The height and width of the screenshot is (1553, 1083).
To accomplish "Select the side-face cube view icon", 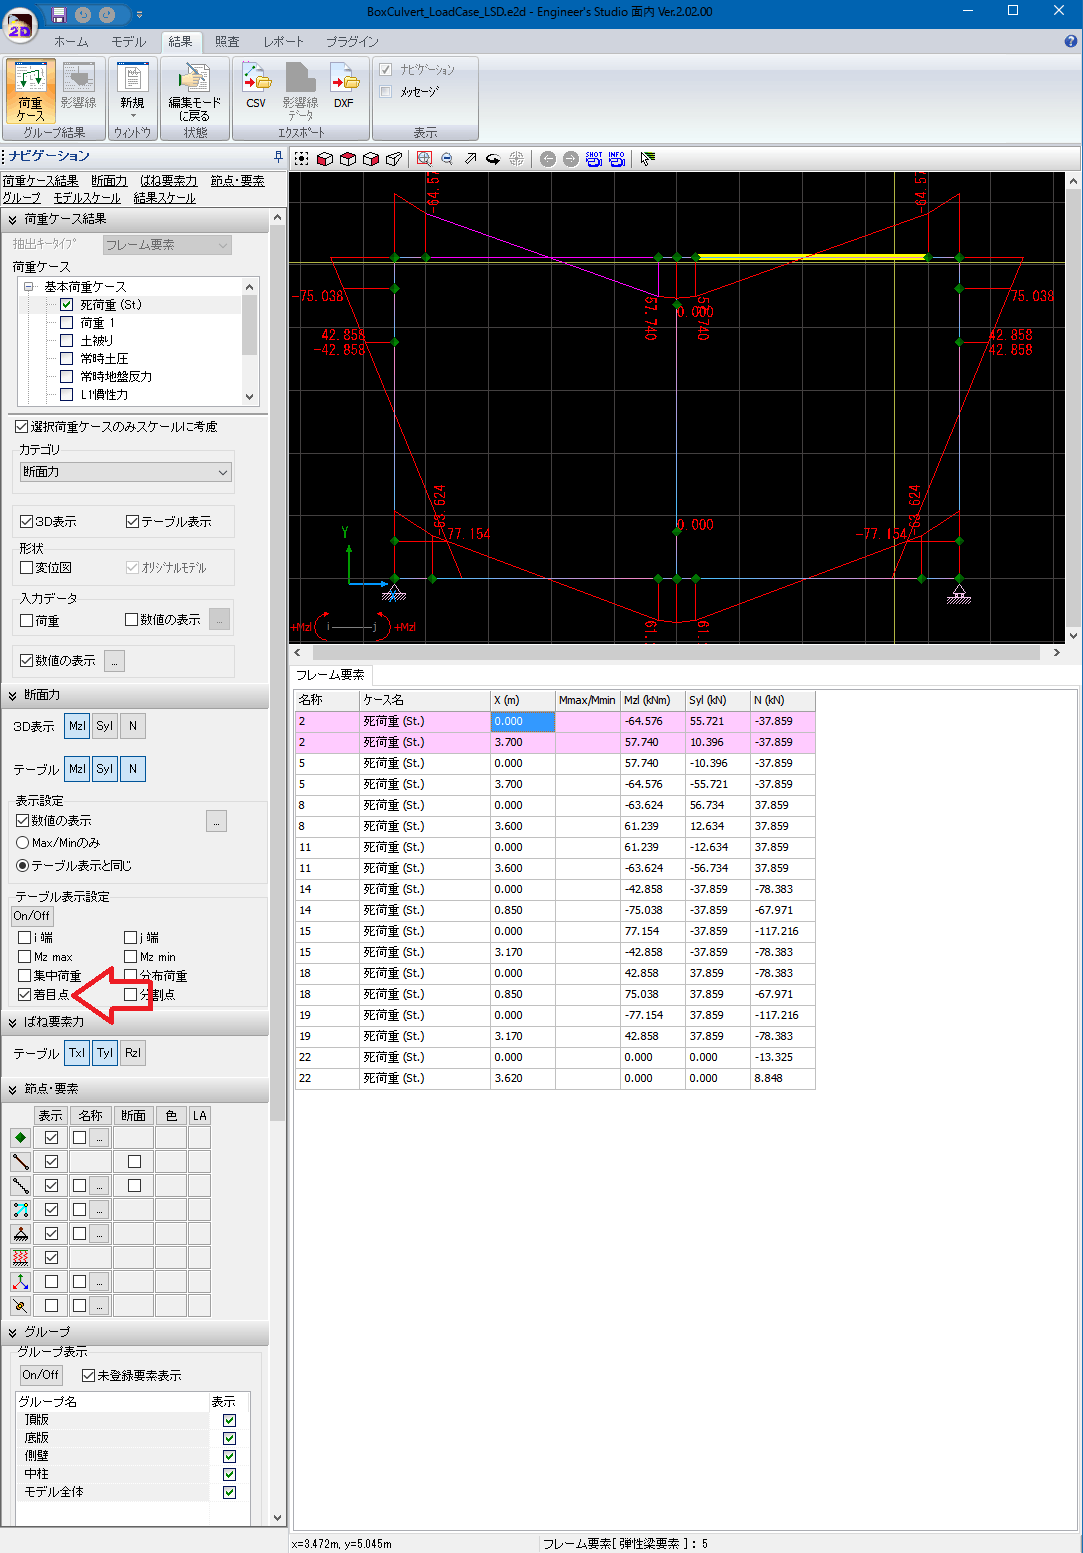I will pyautogui.click(x=371, y=159).
